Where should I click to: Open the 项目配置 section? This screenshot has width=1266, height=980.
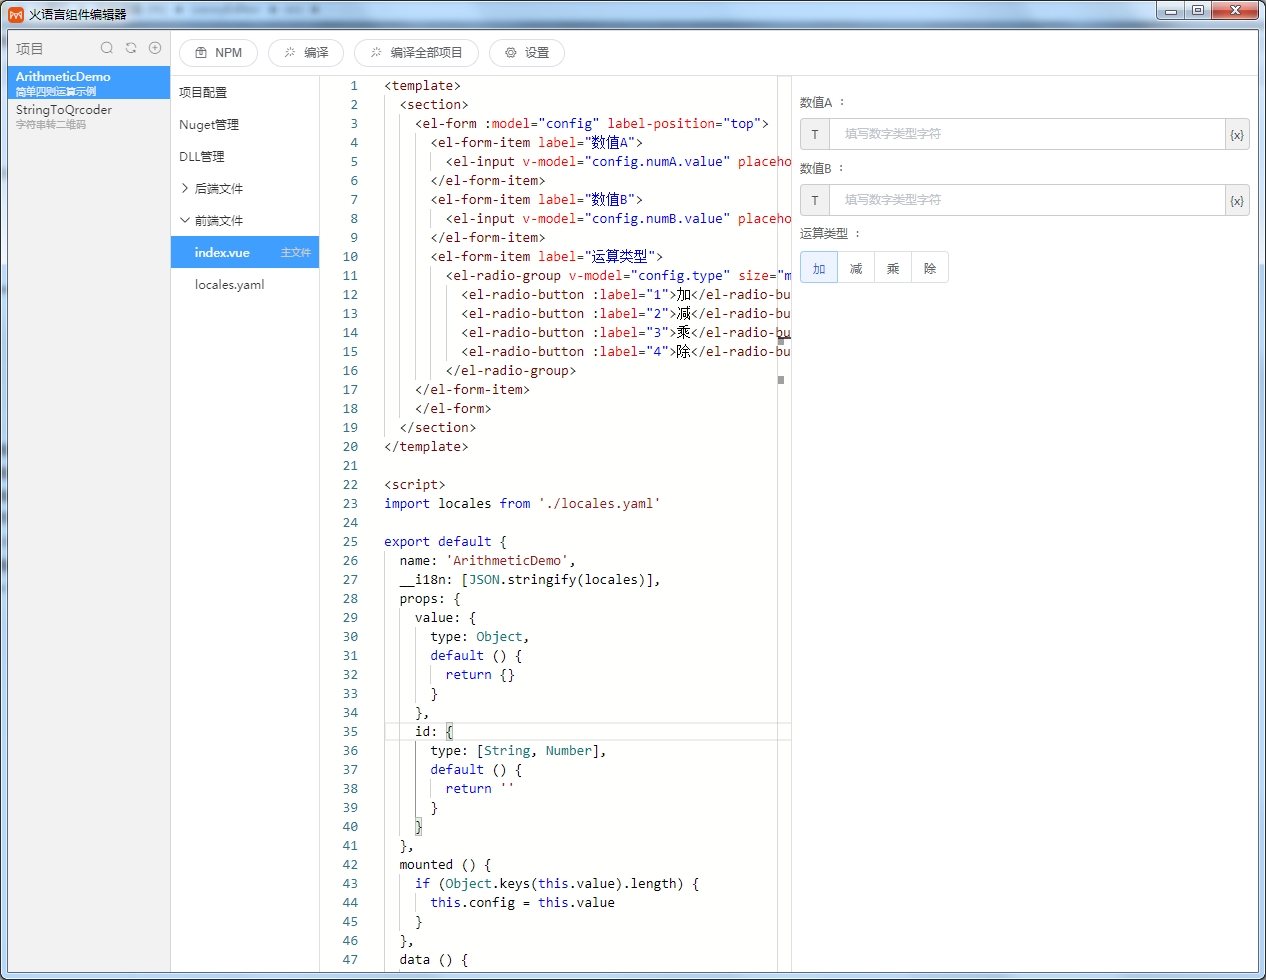(x=203, y=92)
